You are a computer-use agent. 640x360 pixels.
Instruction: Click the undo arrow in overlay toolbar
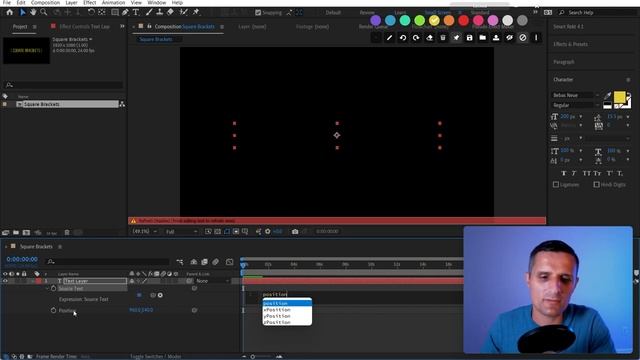(x=403, y=38)
